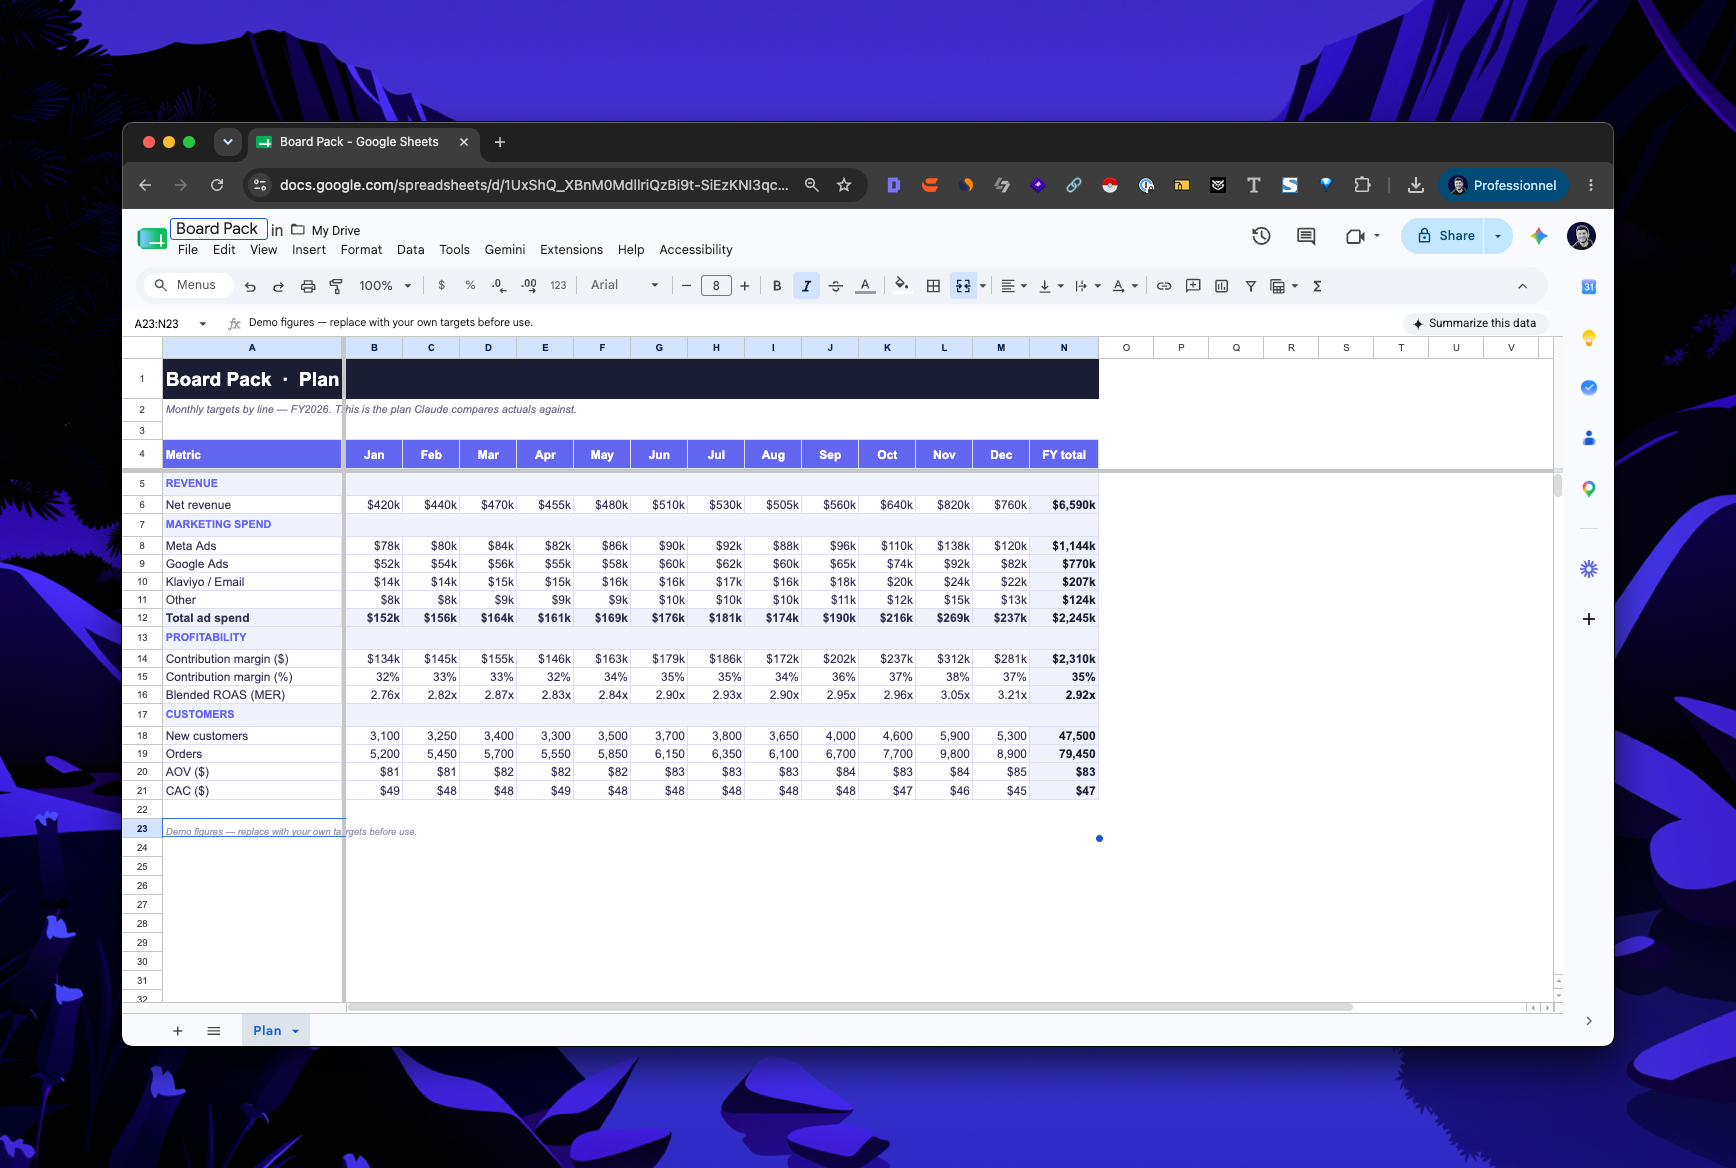
Task: Open Google Tasks checkmark icon
Action: pos(1588,388)
